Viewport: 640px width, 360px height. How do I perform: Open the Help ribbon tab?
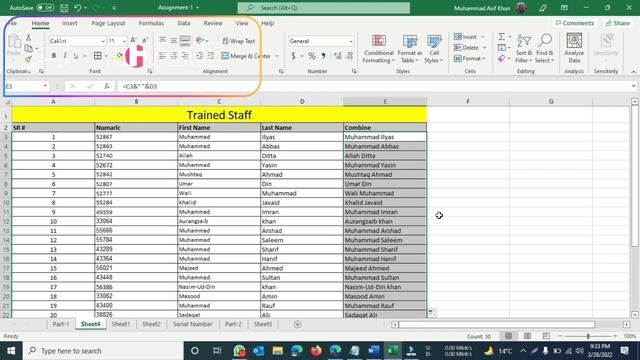(267, 23)
